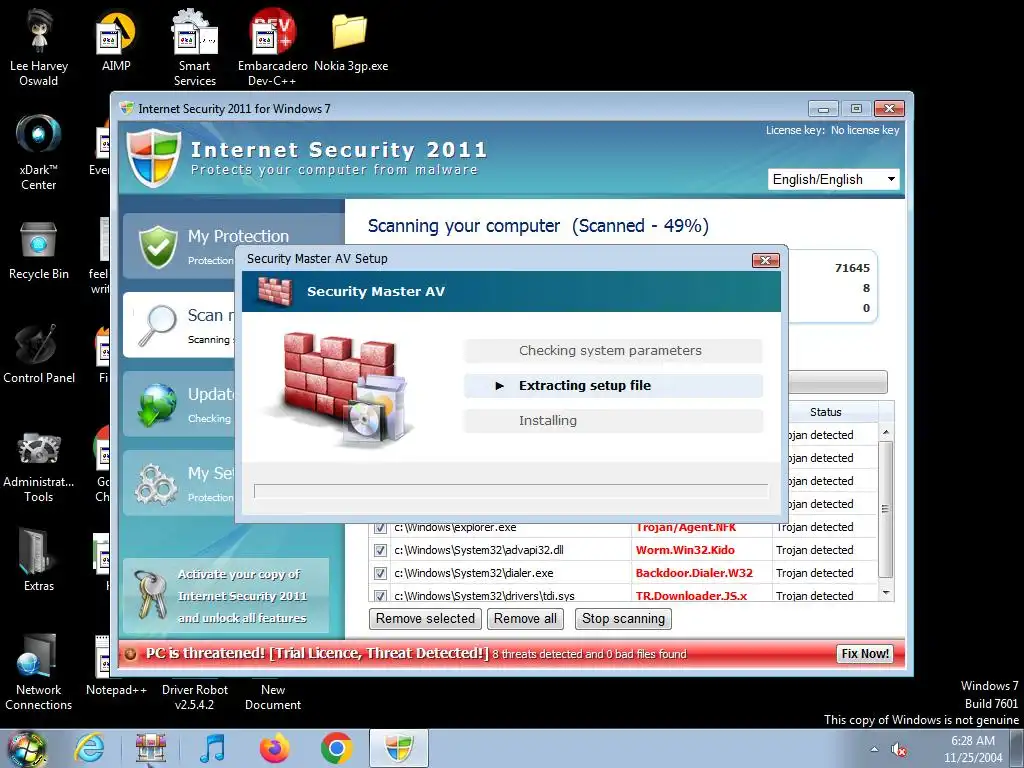Click the Remove selected button
Screen dimensions: 1024x768
[425, 618]
